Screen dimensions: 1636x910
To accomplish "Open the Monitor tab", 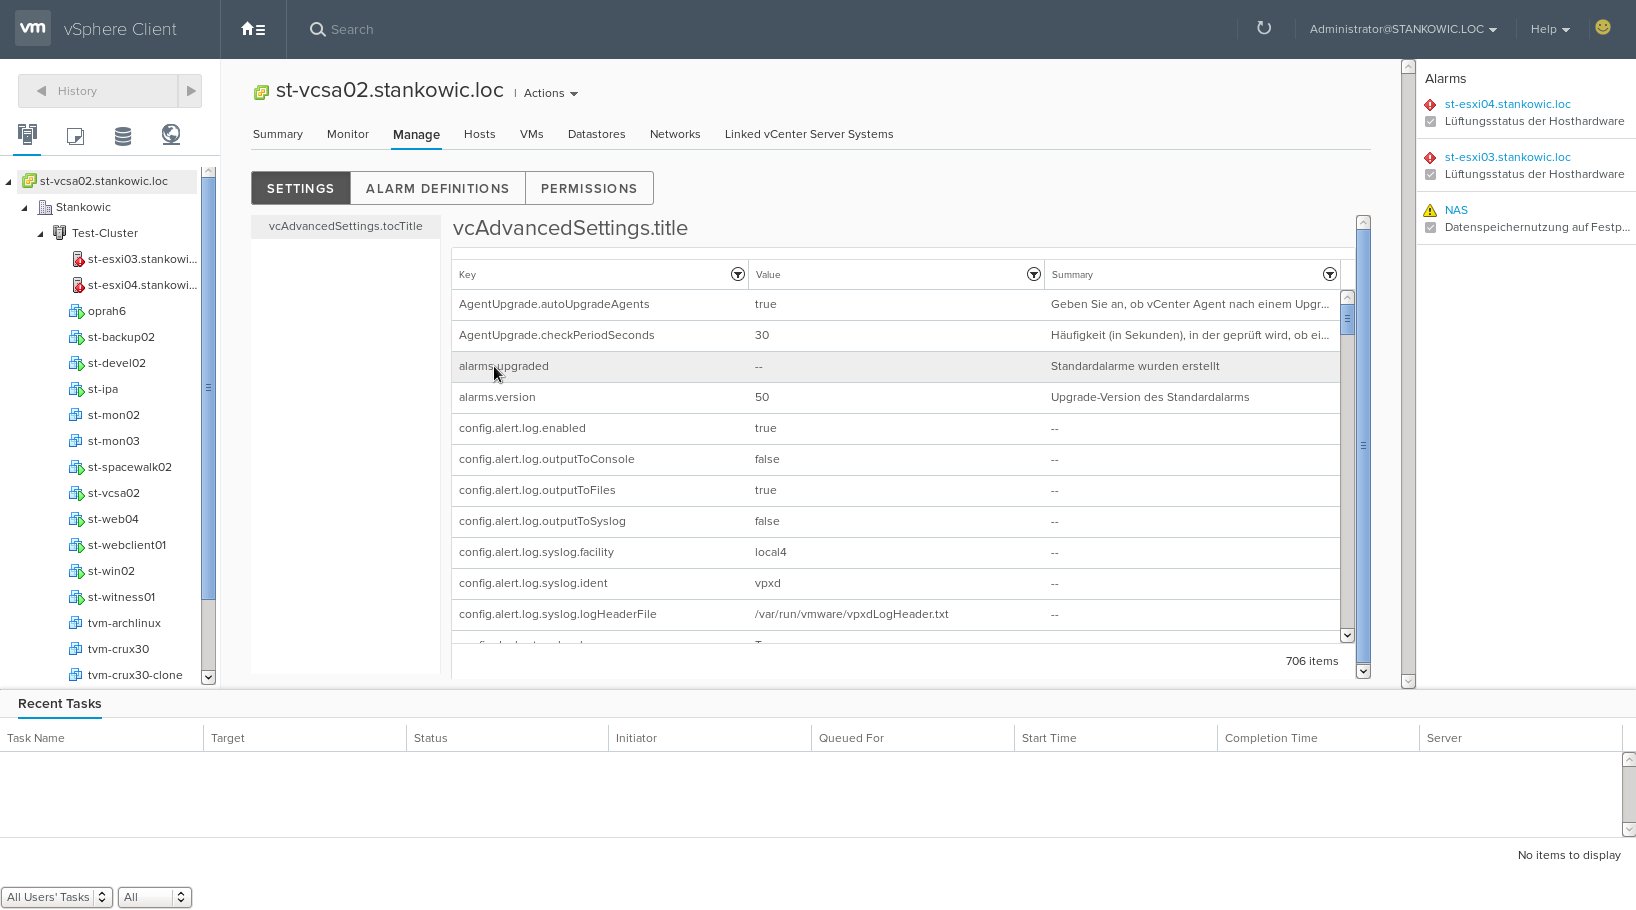I will coord(348,134).
